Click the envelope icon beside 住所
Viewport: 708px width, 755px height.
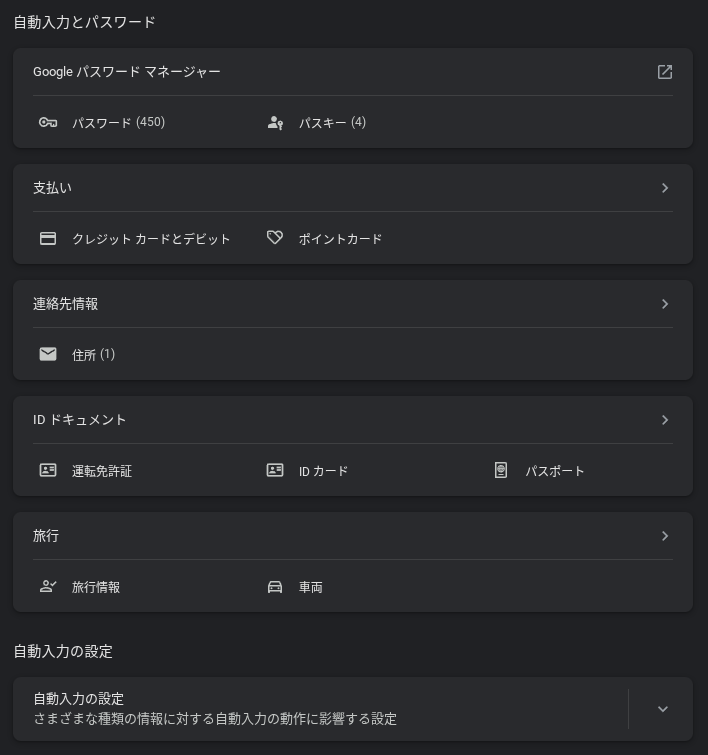48,354
